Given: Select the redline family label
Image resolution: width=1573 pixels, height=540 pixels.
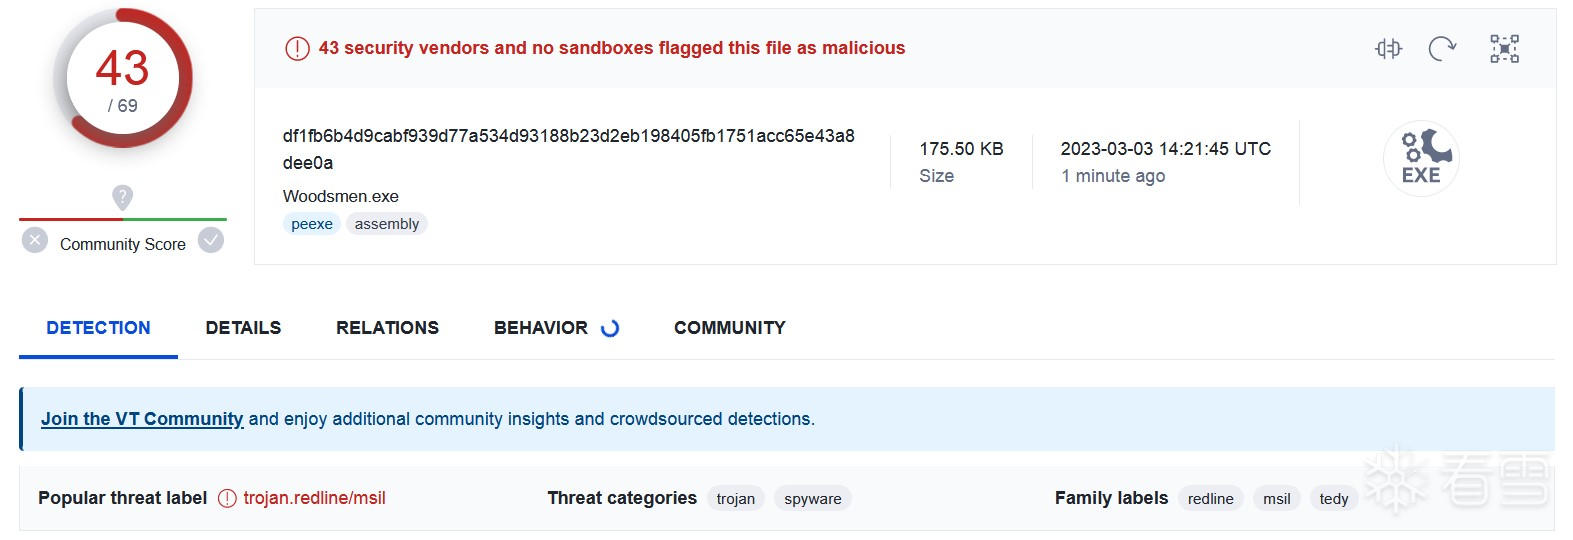Looking at the screenshot, I should (x=1210, y=499).
